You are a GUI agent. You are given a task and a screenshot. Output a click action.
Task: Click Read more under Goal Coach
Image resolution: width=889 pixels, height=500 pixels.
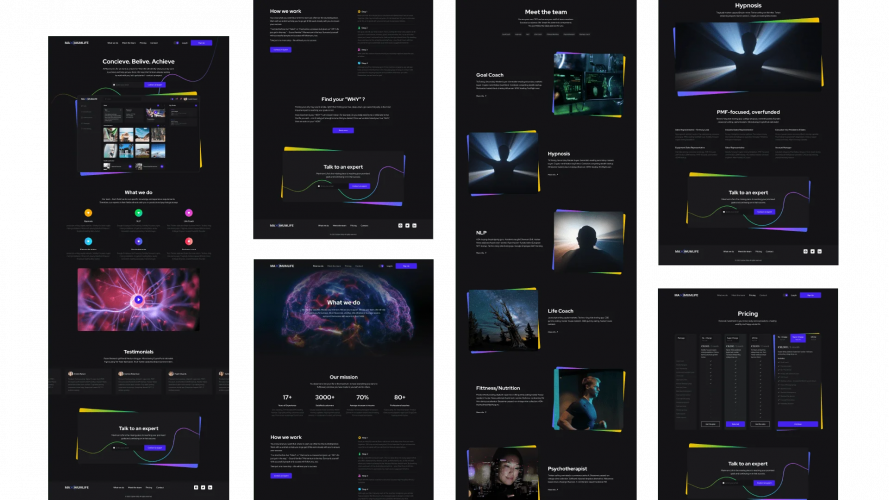[481, 96]
